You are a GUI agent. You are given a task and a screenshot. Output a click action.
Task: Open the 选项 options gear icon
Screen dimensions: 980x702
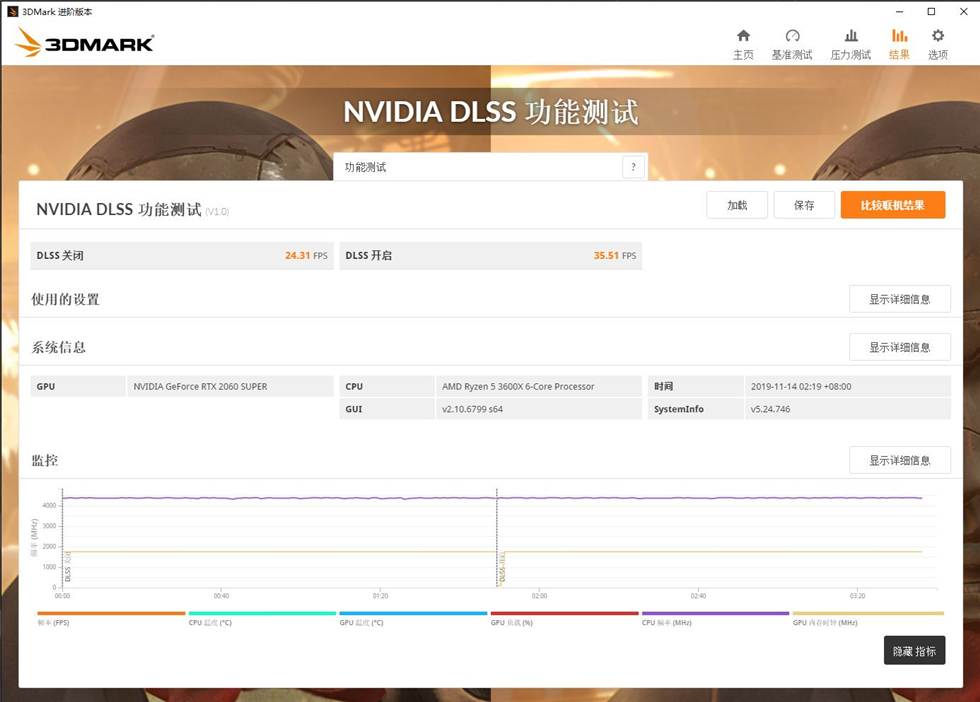(x=938, y=37)
